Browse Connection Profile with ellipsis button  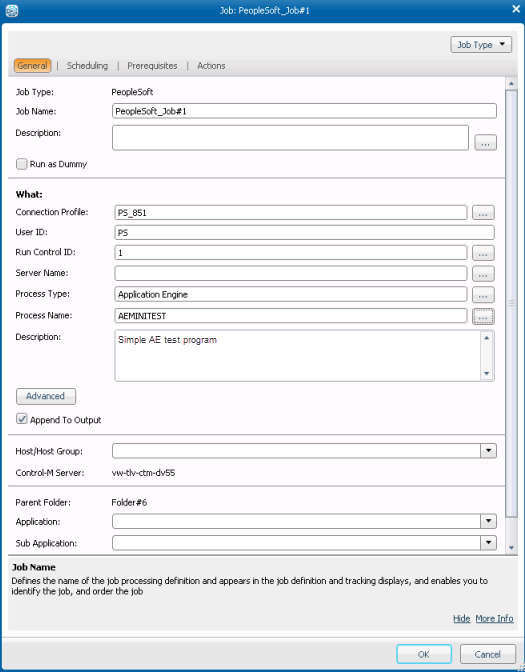483,213
